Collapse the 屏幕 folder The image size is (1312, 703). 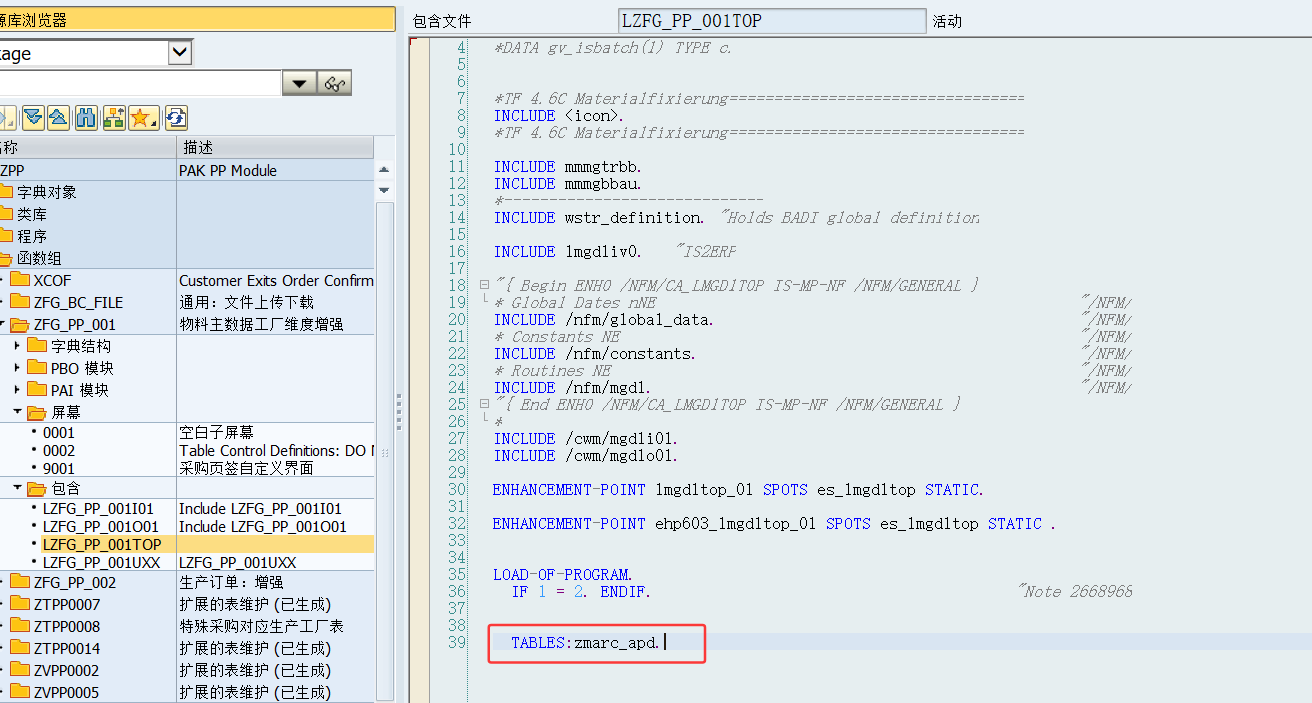[x=17, y=411]
